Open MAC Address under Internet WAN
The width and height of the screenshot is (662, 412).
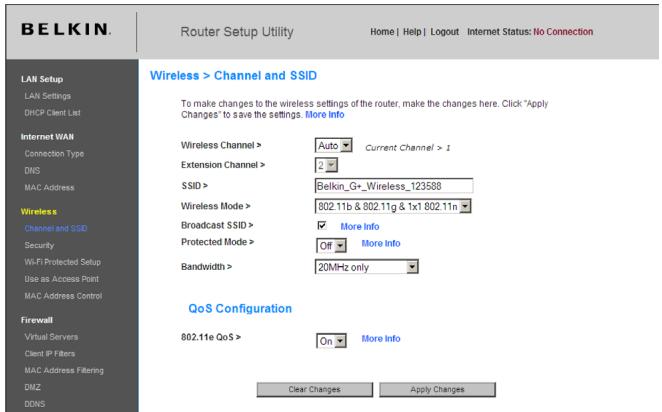(49, 187)
